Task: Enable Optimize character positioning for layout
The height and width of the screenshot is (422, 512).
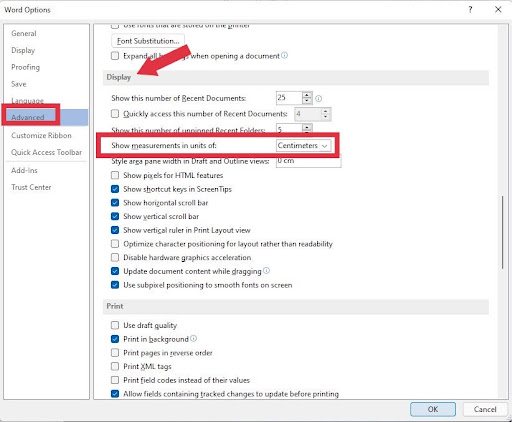Action: coord(115,244)
